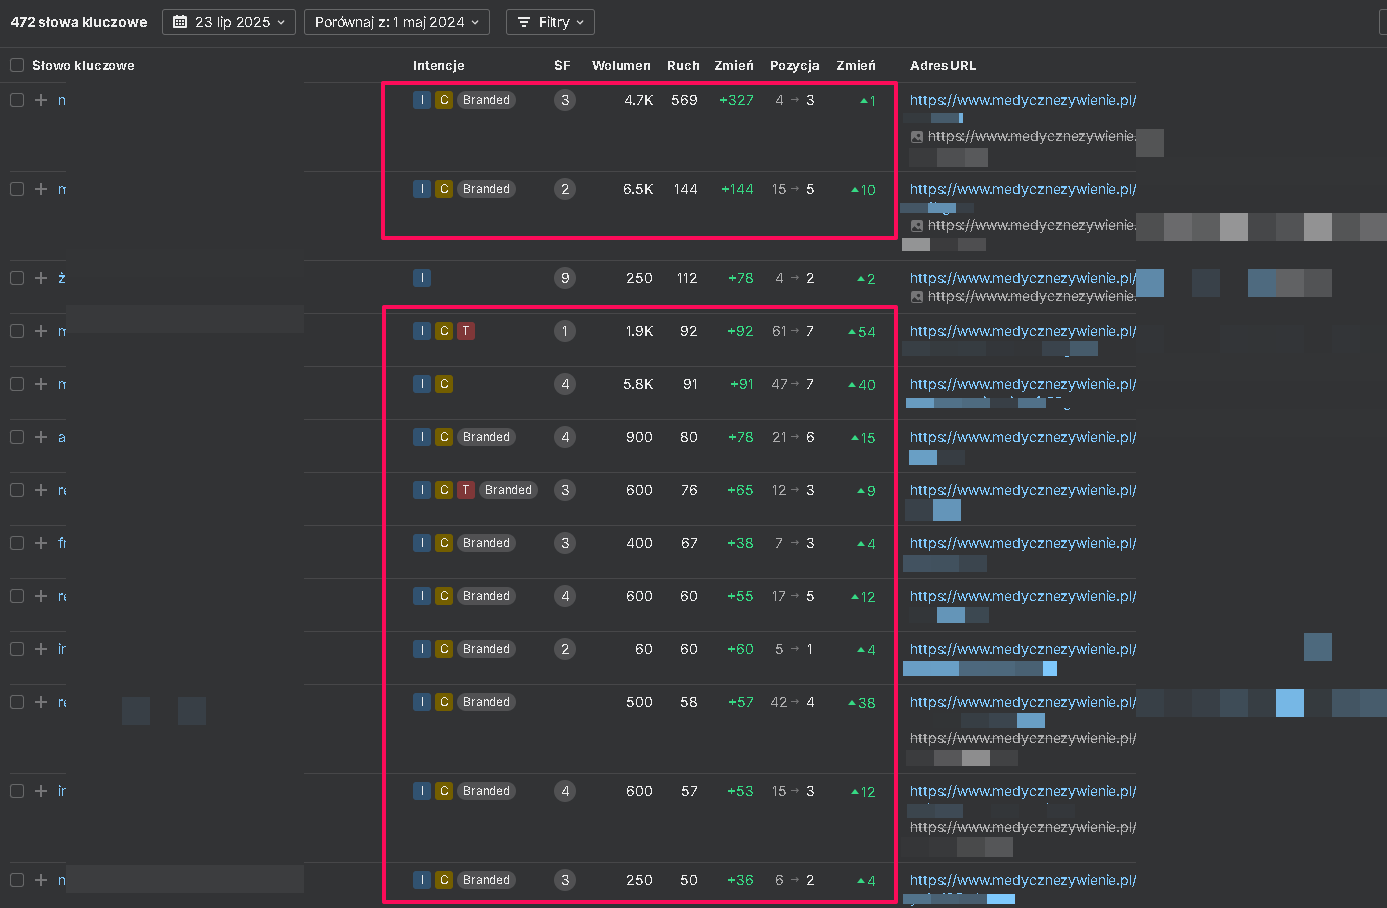Expand the Porównaj z: 1 maj 2024 dropdown
Viewport: 1387px width, 908px height.
tap(396, 22)
